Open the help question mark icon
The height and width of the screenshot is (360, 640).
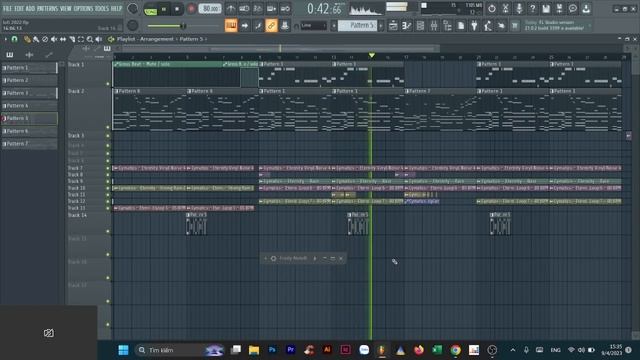pyautogui.click(x=532, y=9)
